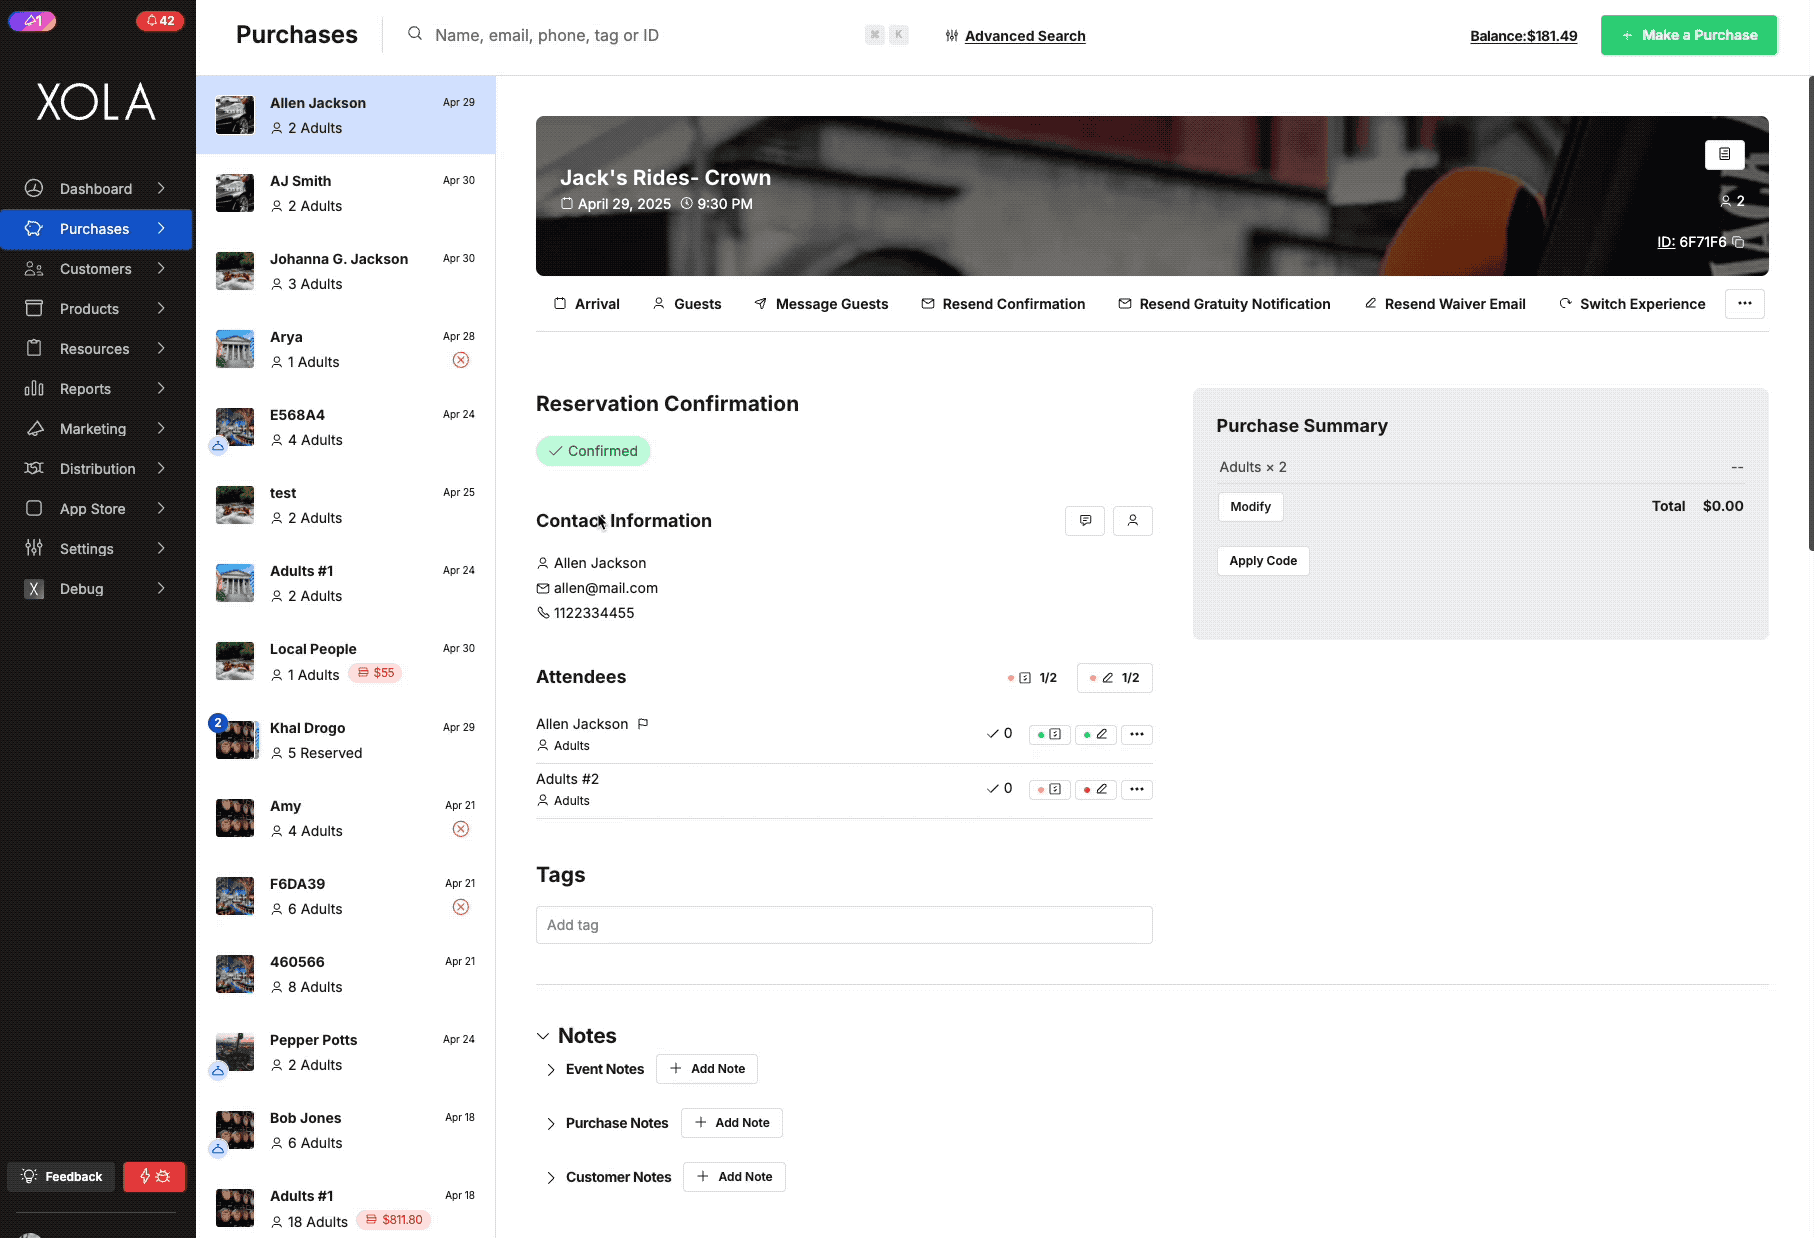1814x1238 pixels.
Task: Click Resend Confirmation
Action: (x=1003, y=304)
